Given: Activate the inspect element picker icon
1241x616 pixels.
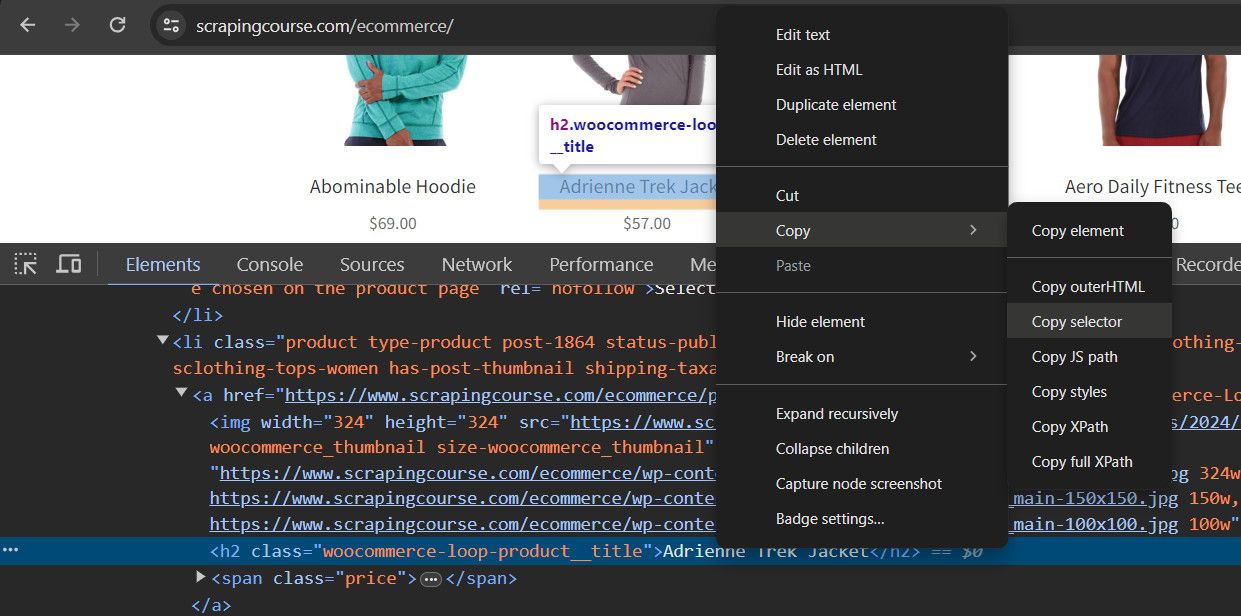Looking at the screenshot, I should point(26,264).
